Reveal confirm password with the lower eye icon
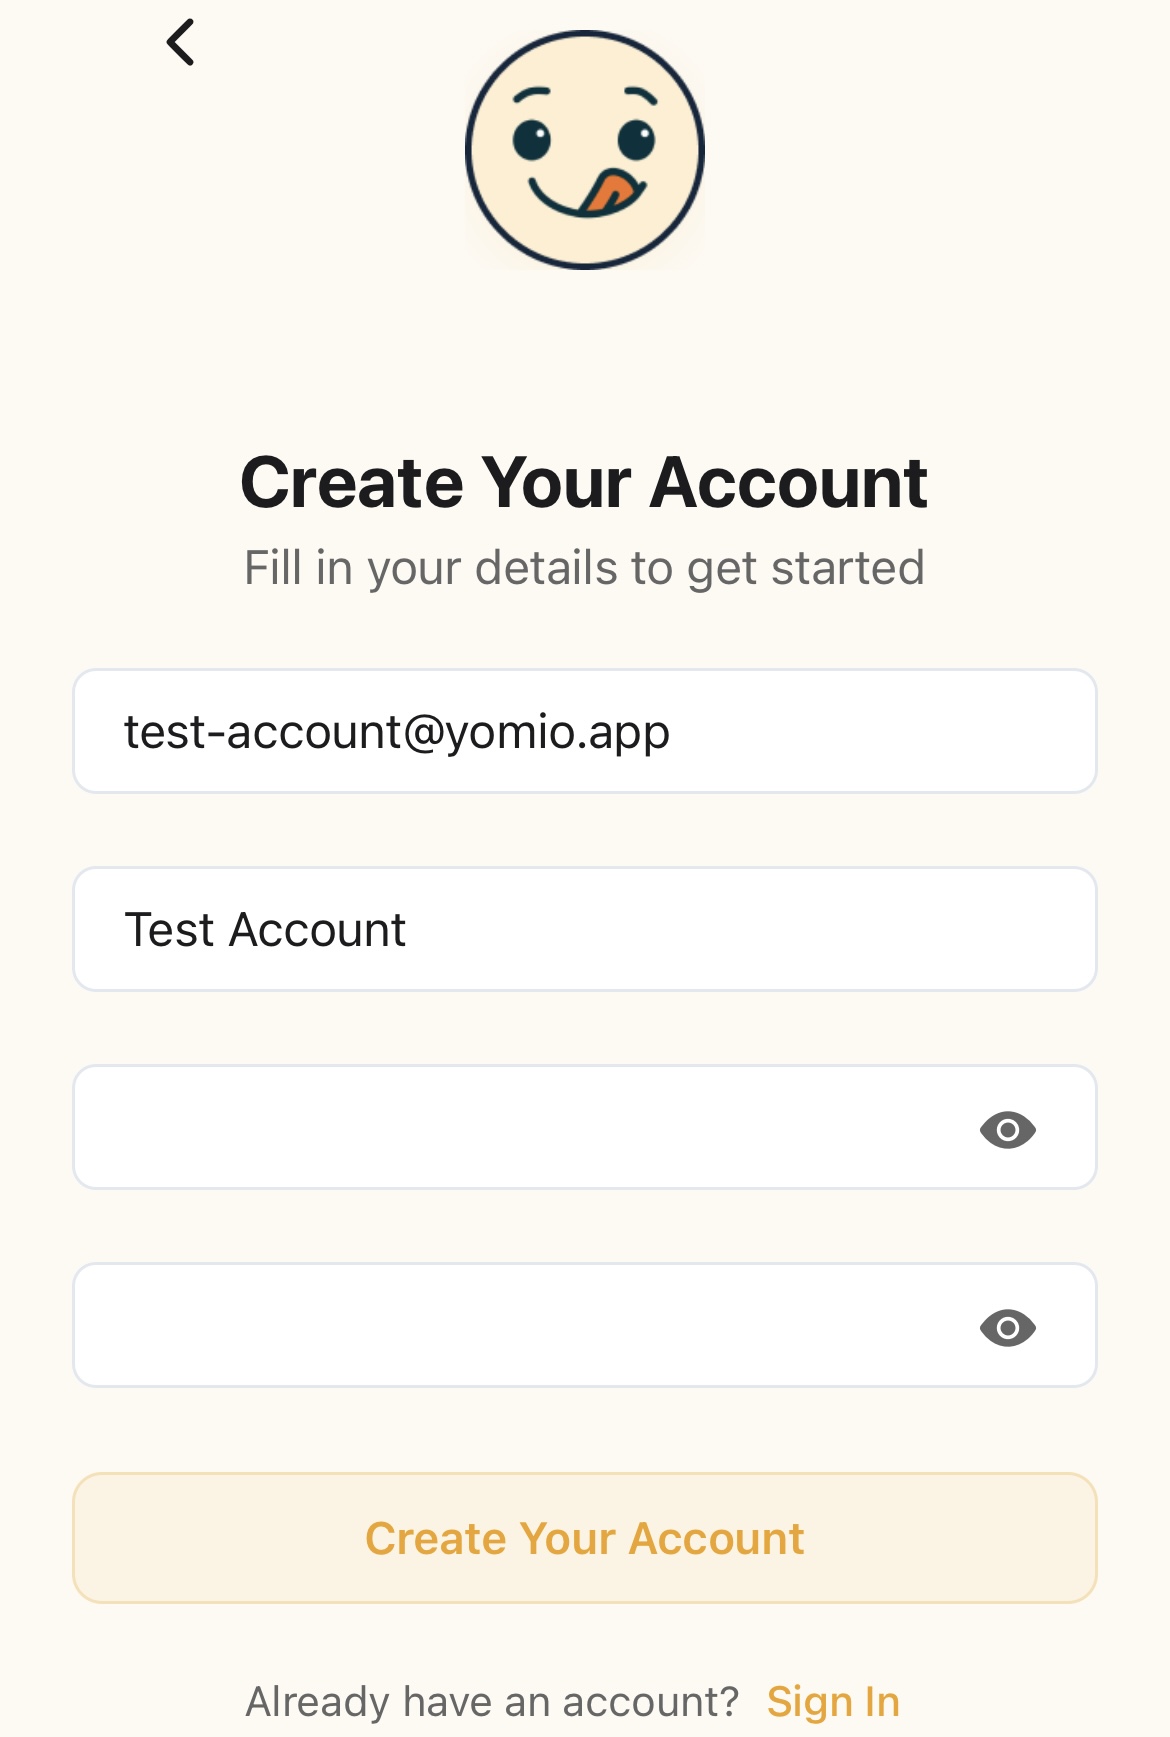 tap(1007, 1328)
